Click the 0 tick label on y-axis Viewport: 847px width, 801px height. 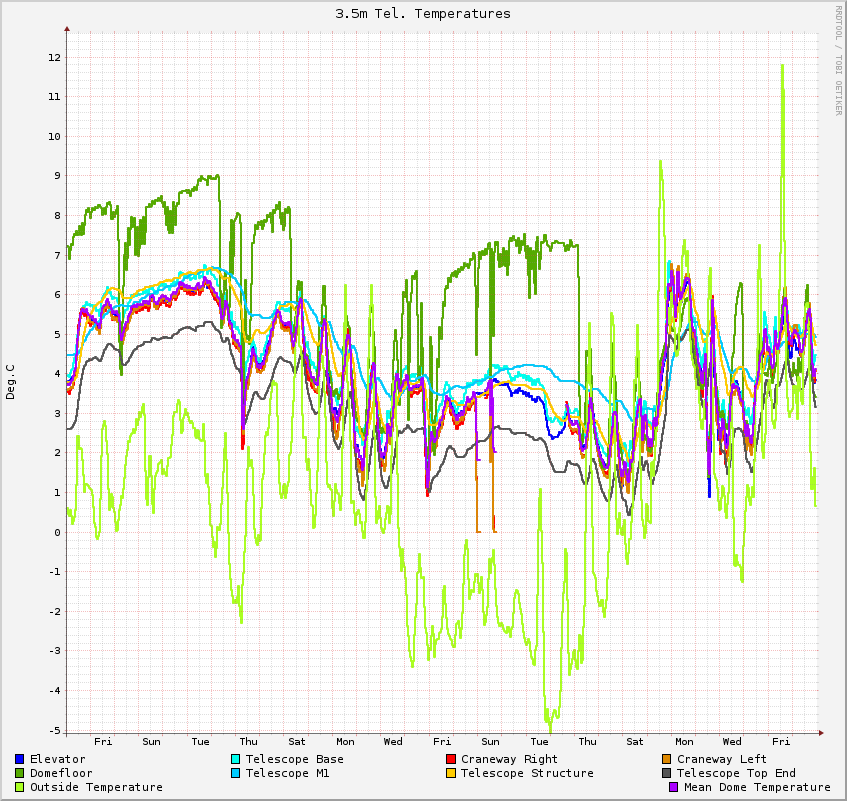pyautogui.click(x=57, y=532)
